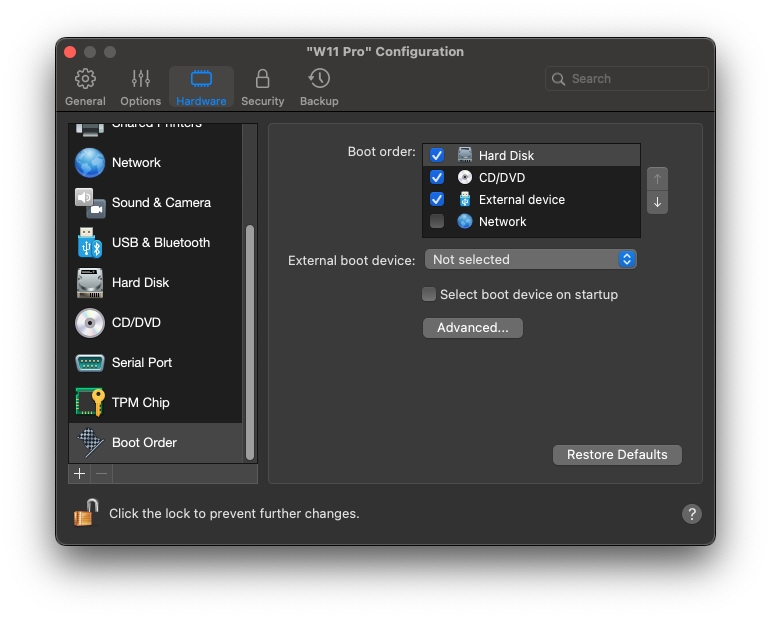The height and width of the screenshot is (619, 771).
Task: Enable Network in the boot order
Action: click(437, 221)
